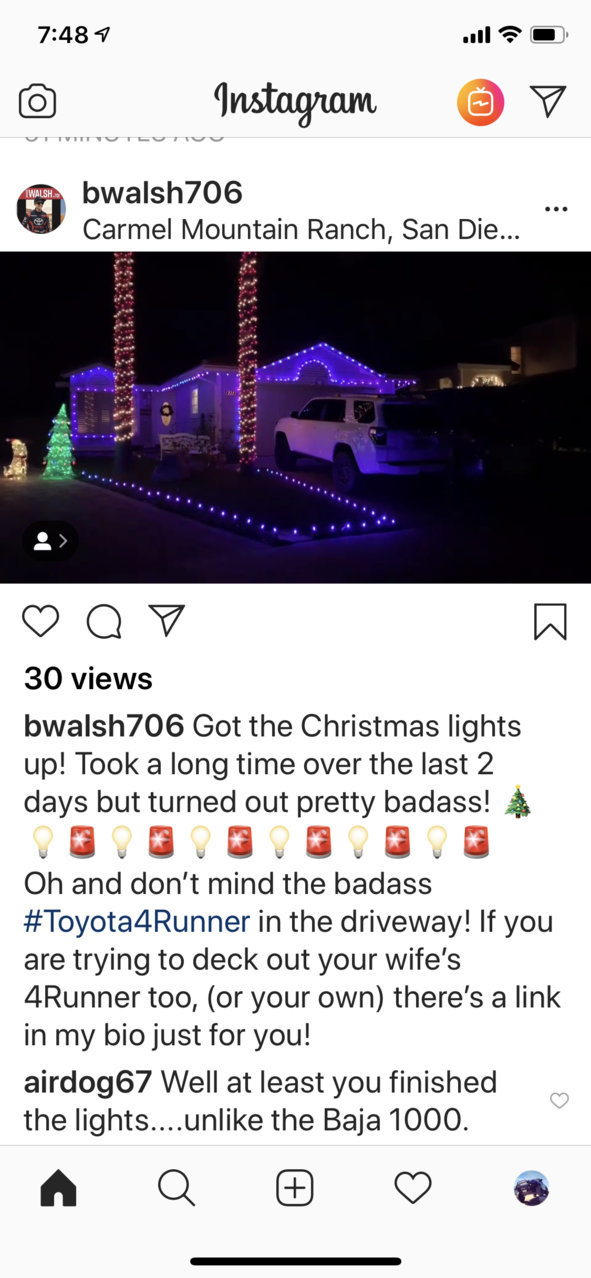Open bwalsh706's profile from the post header username

(162, 193)
